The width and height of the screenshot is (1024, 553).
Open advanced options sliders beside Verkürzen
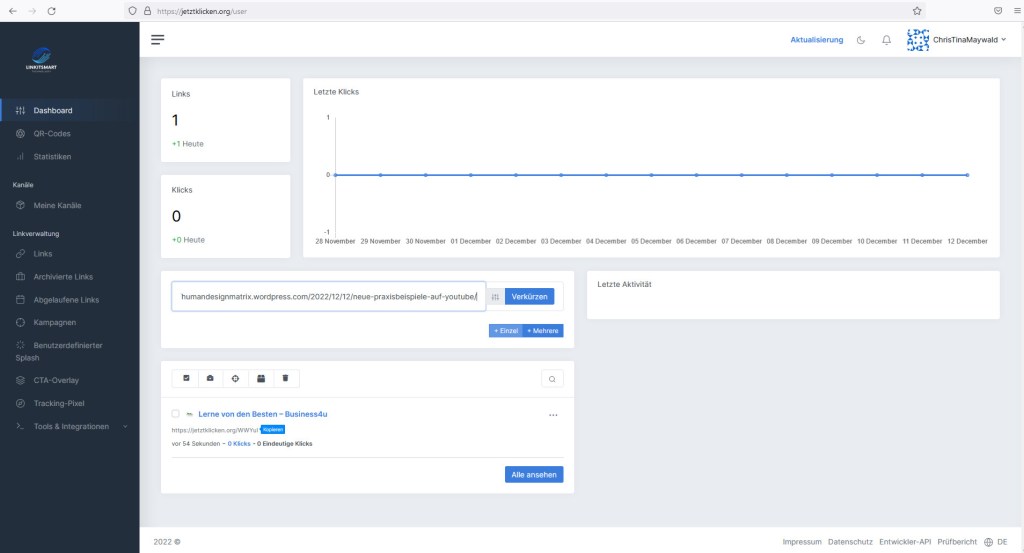click(x=495, y=297)
